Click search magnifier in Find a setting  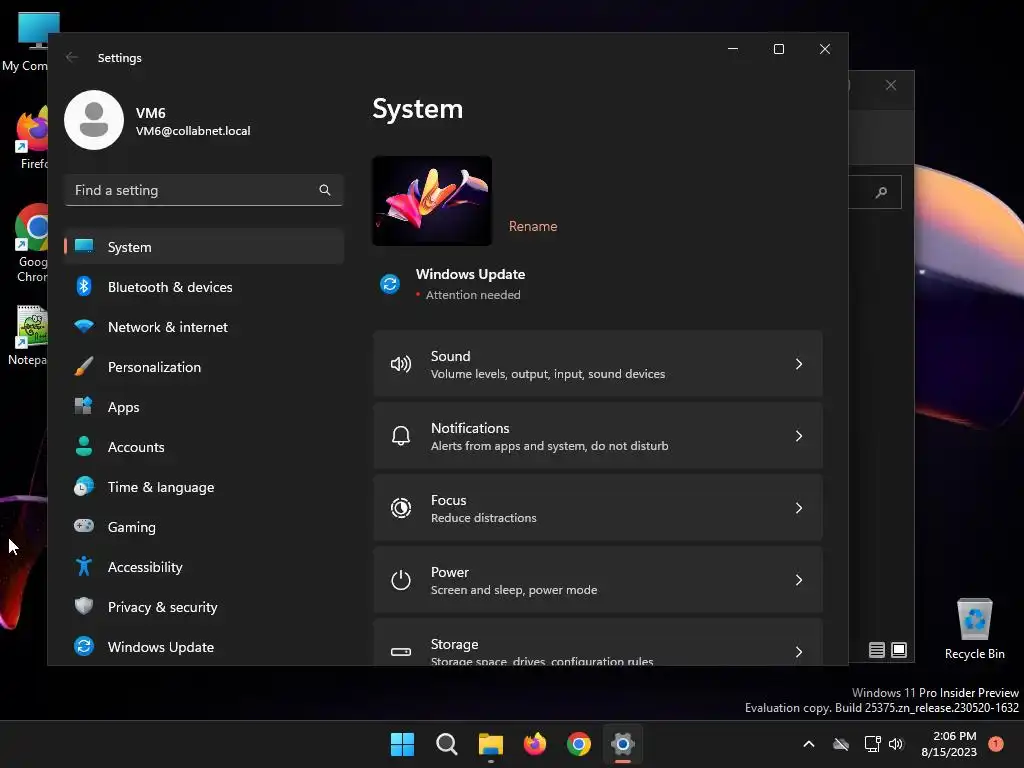coord(325,190)
